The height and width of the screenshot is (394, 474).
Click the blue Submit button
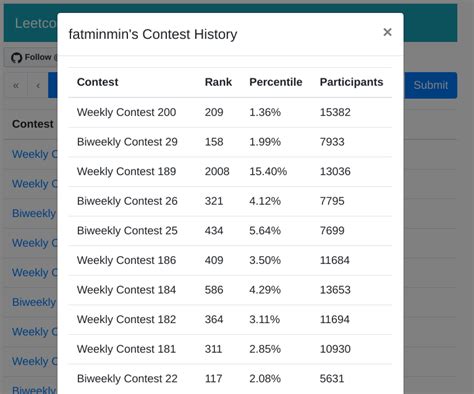430,85
